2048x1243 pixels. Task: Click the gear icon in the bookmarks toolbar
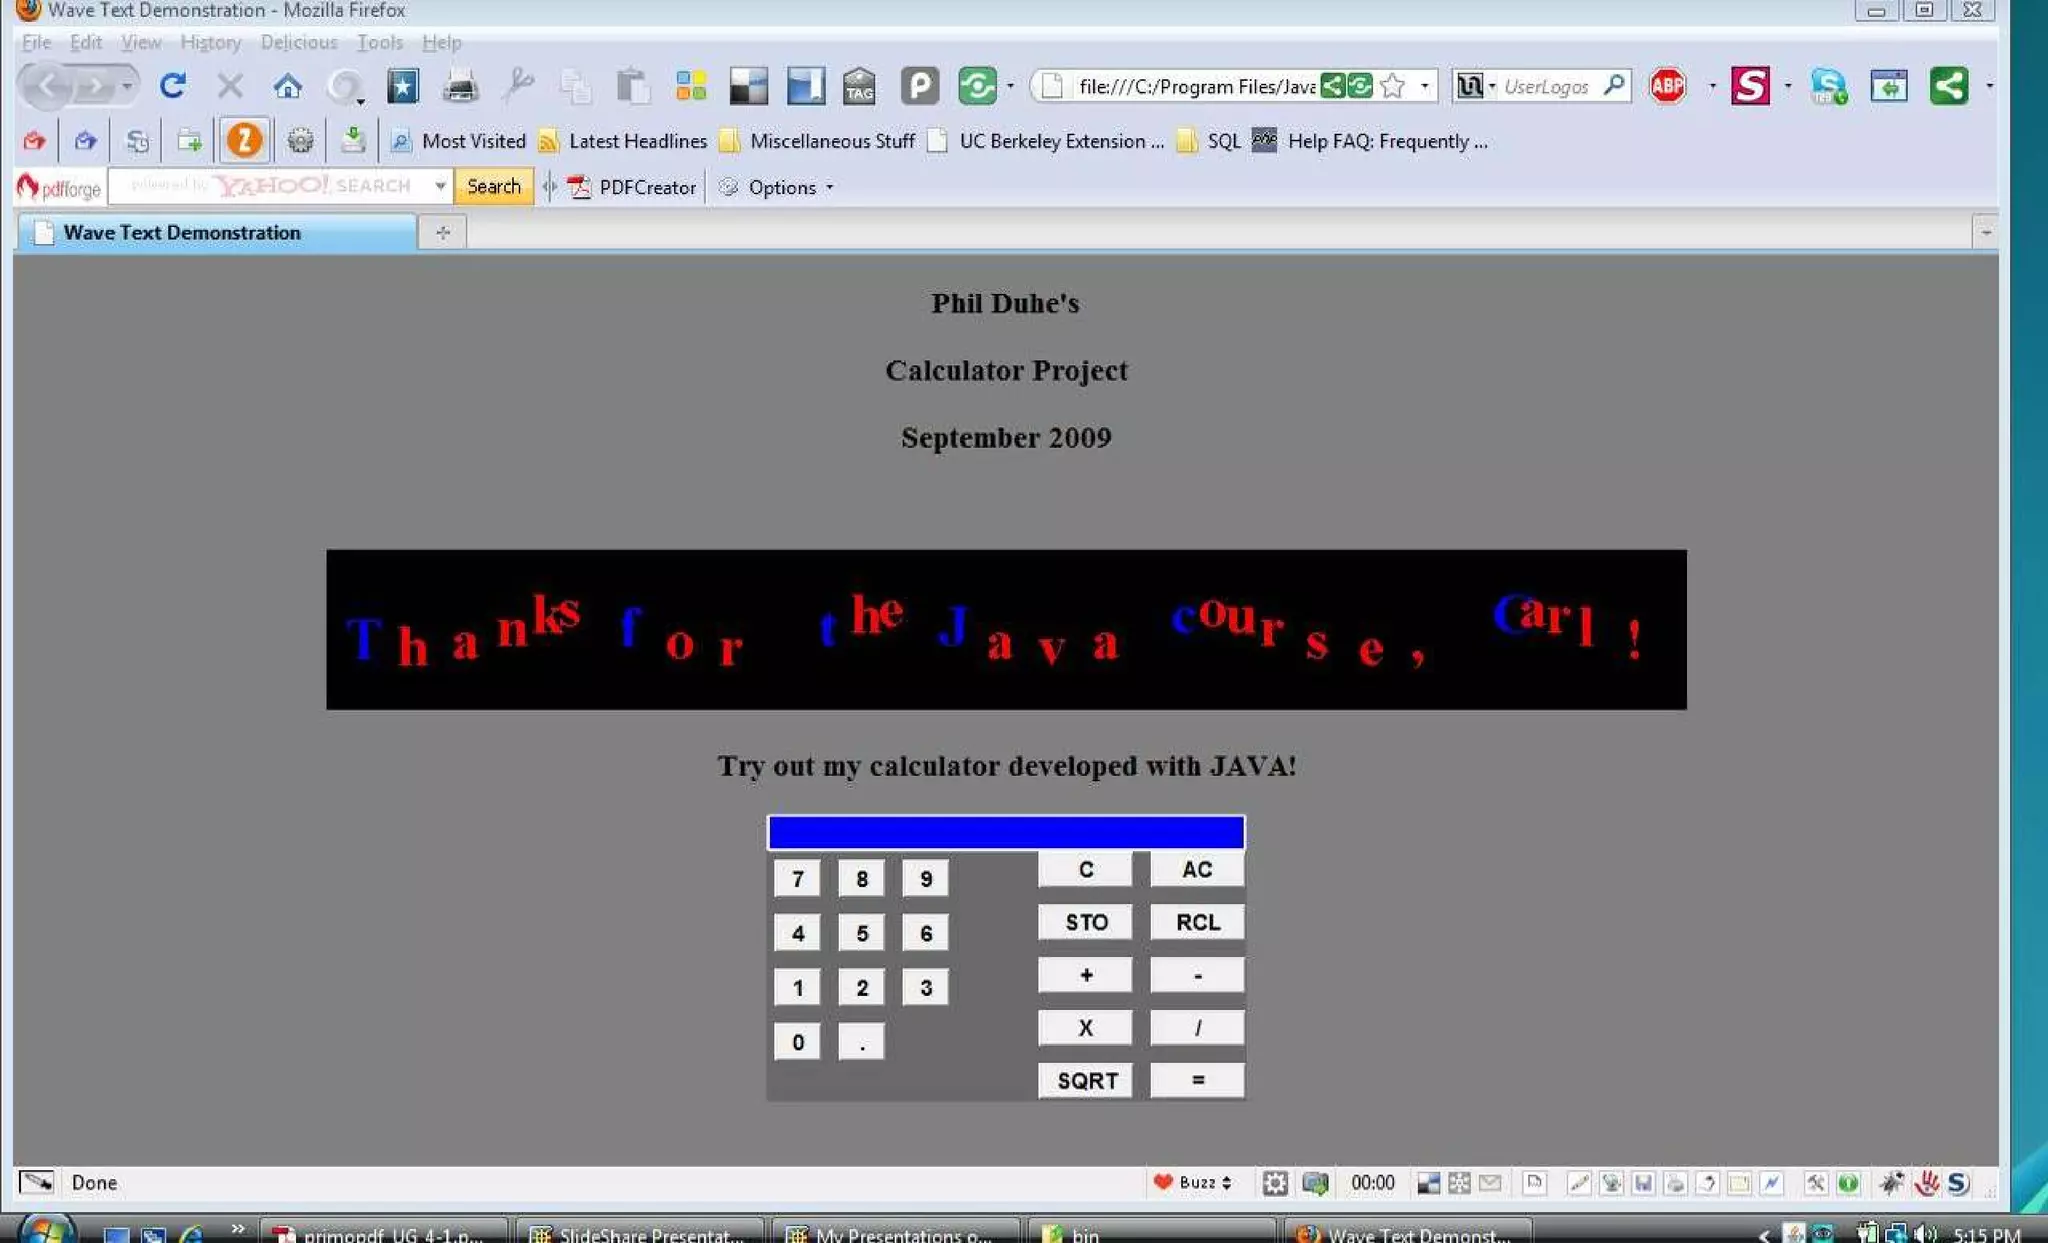(300, 141)
